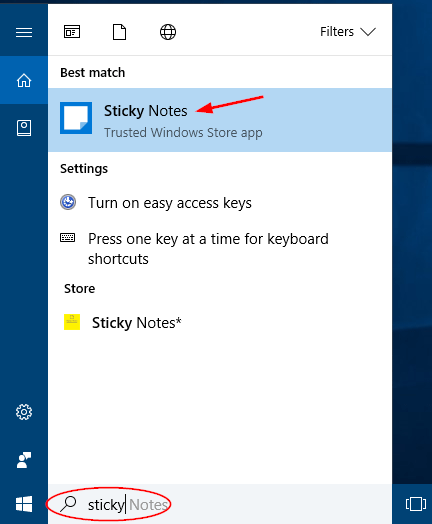Open Press one key at a time setting
Screen dimensions: 432x524
pyautogui.click(x=220, y=249)
